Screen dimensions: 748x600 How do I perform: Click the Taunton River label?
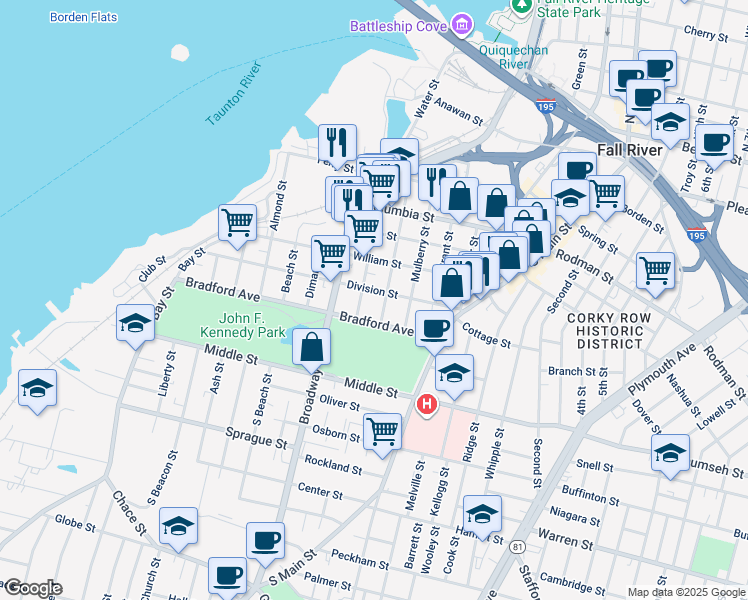click(234, 93)
